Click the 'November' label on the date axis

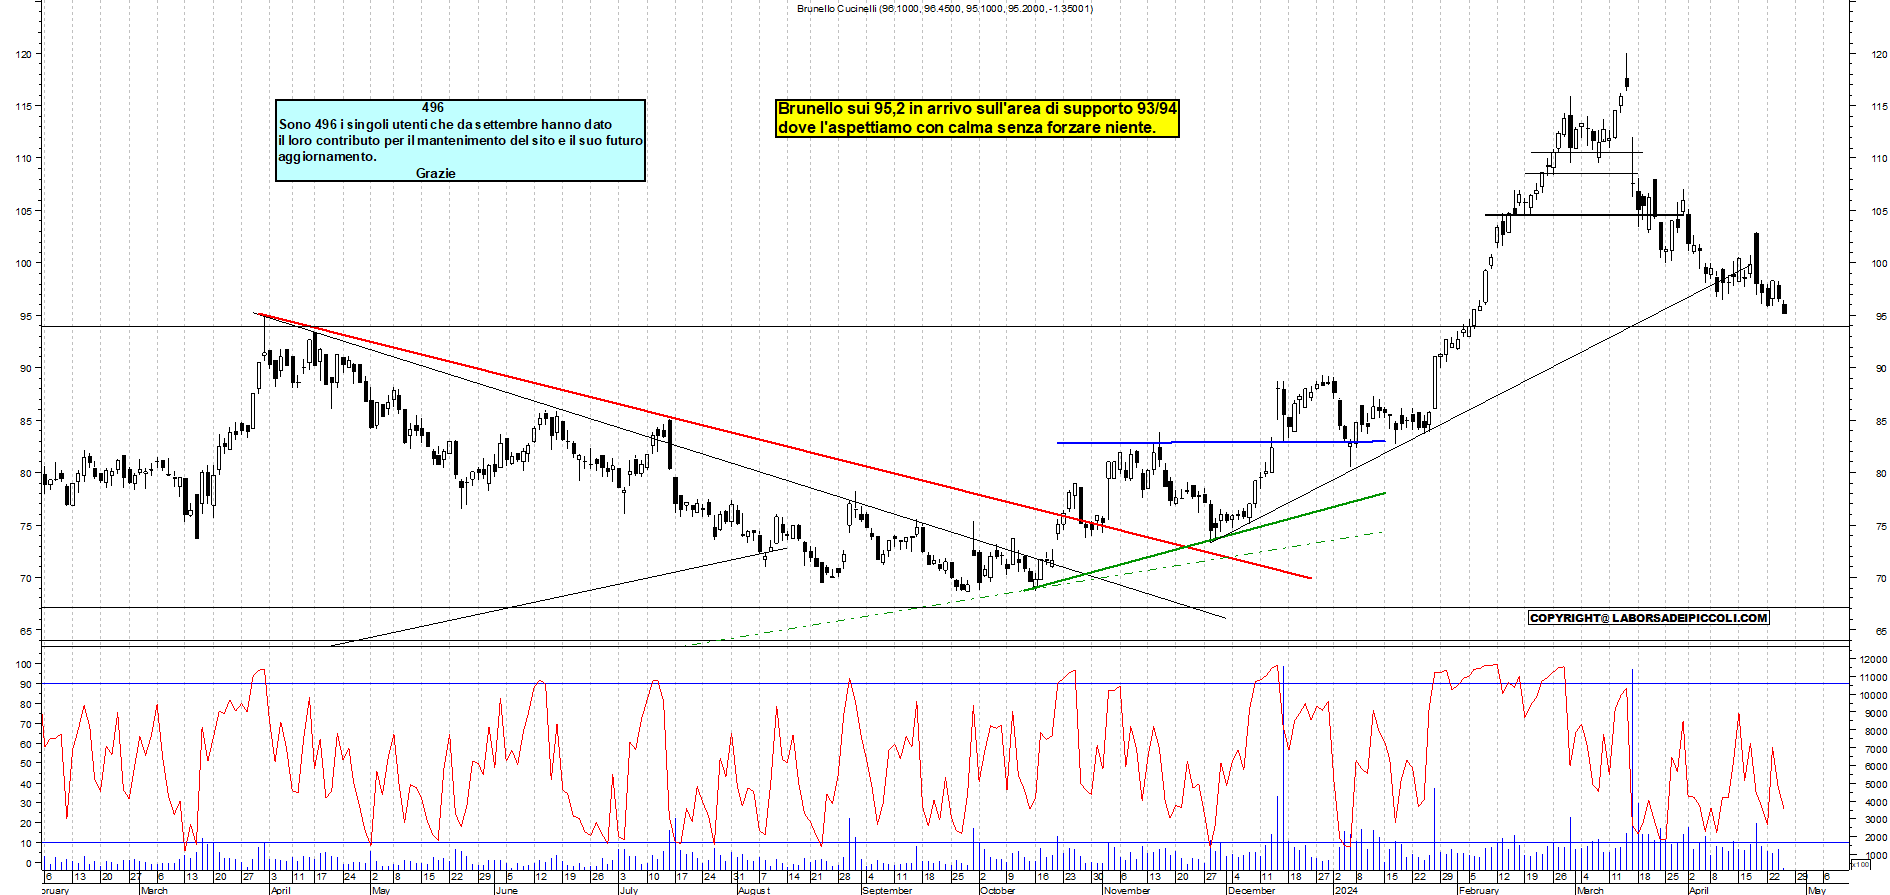tap(1127, 890)
